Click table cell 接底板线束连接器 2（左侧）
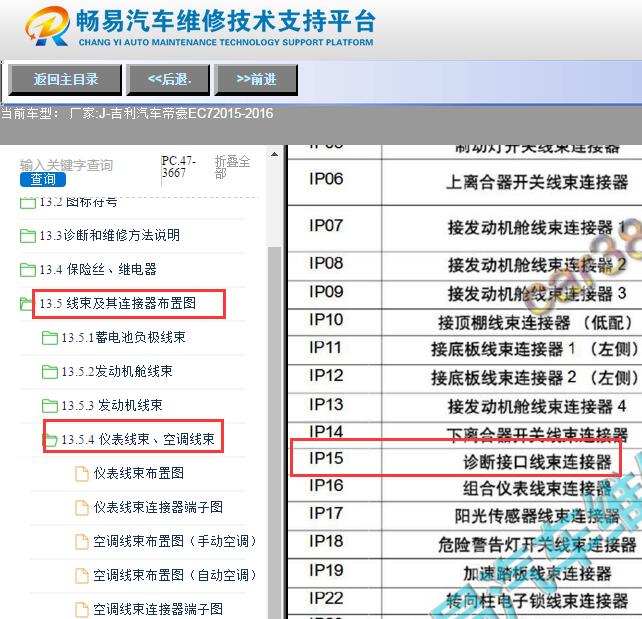The image size is (642, 619). click(536, 377)
